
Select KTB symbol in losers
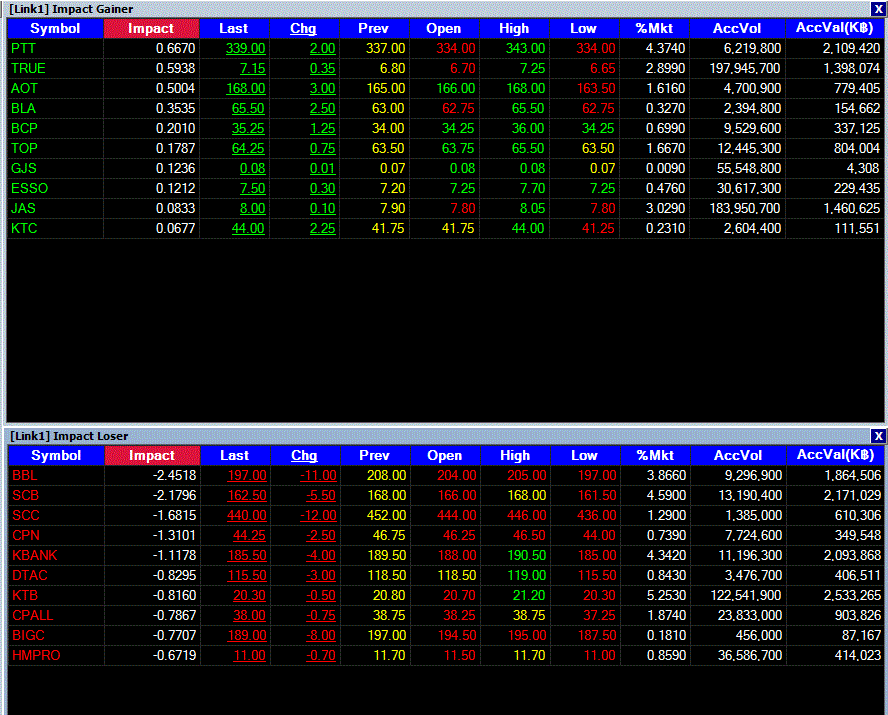25,596
